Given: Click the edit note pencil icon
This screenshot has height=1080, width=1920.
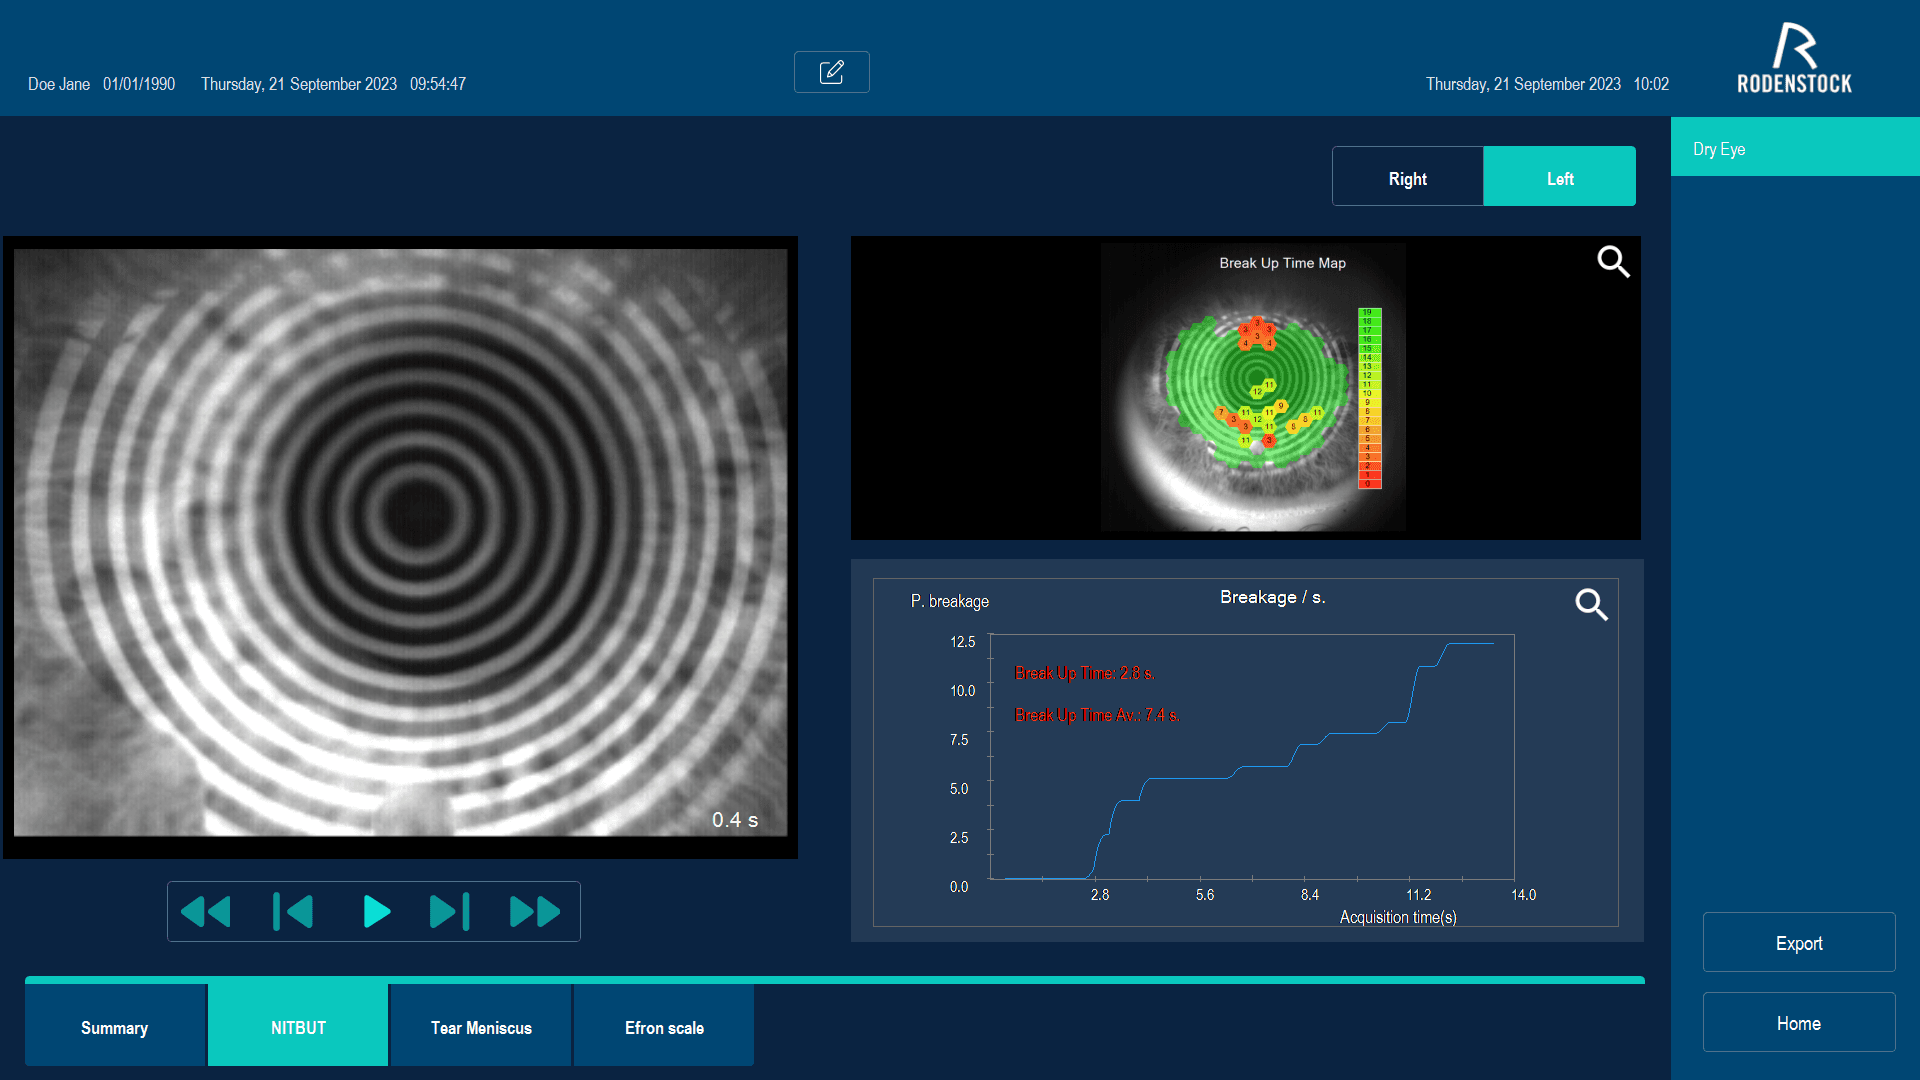Looking at the screenshot, I should click(831, 72).
